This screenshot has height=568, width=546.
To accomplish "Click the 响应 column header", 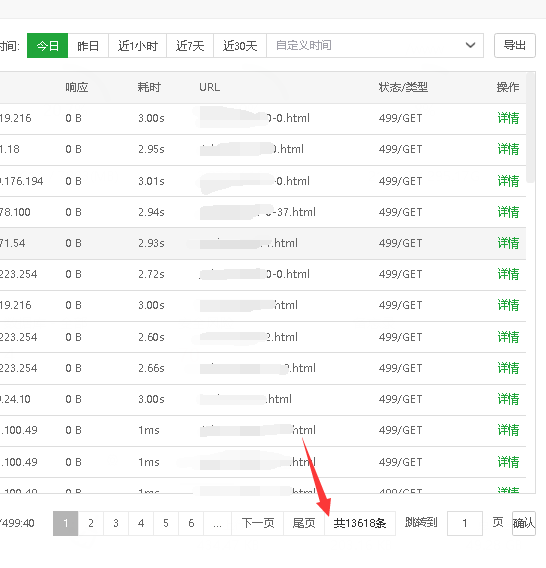I will tap(76, 87).
